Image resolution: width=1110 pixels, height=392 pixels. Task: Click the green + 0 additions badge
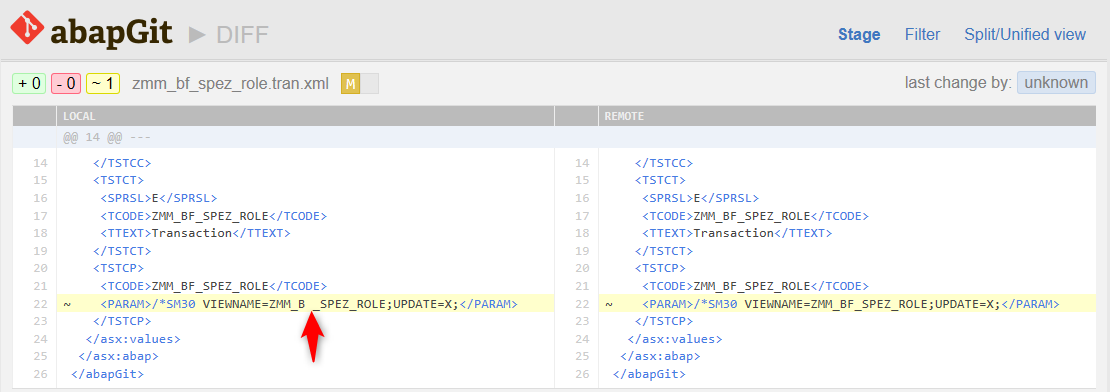[29, 83]
